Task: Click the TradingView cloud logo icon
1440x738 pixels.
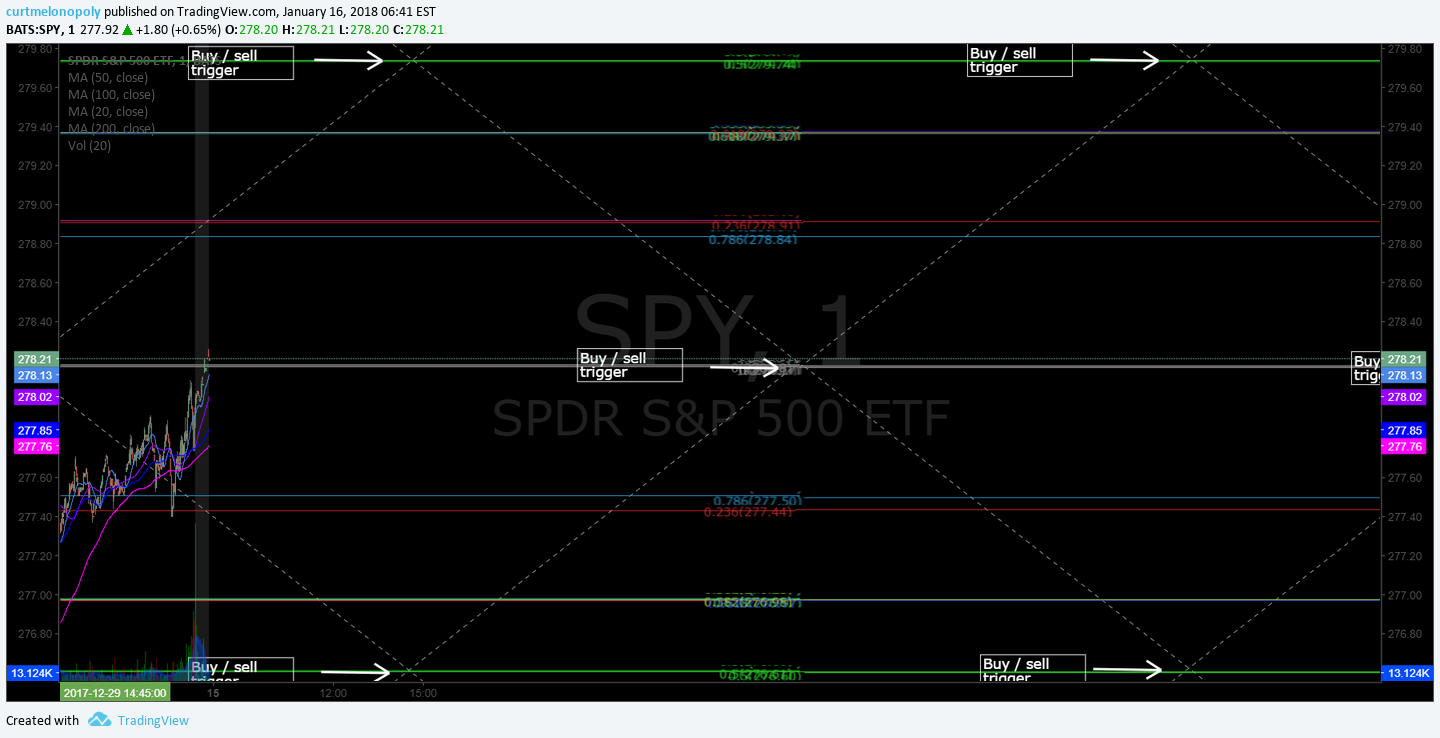Action: click(x=99, y=720)
